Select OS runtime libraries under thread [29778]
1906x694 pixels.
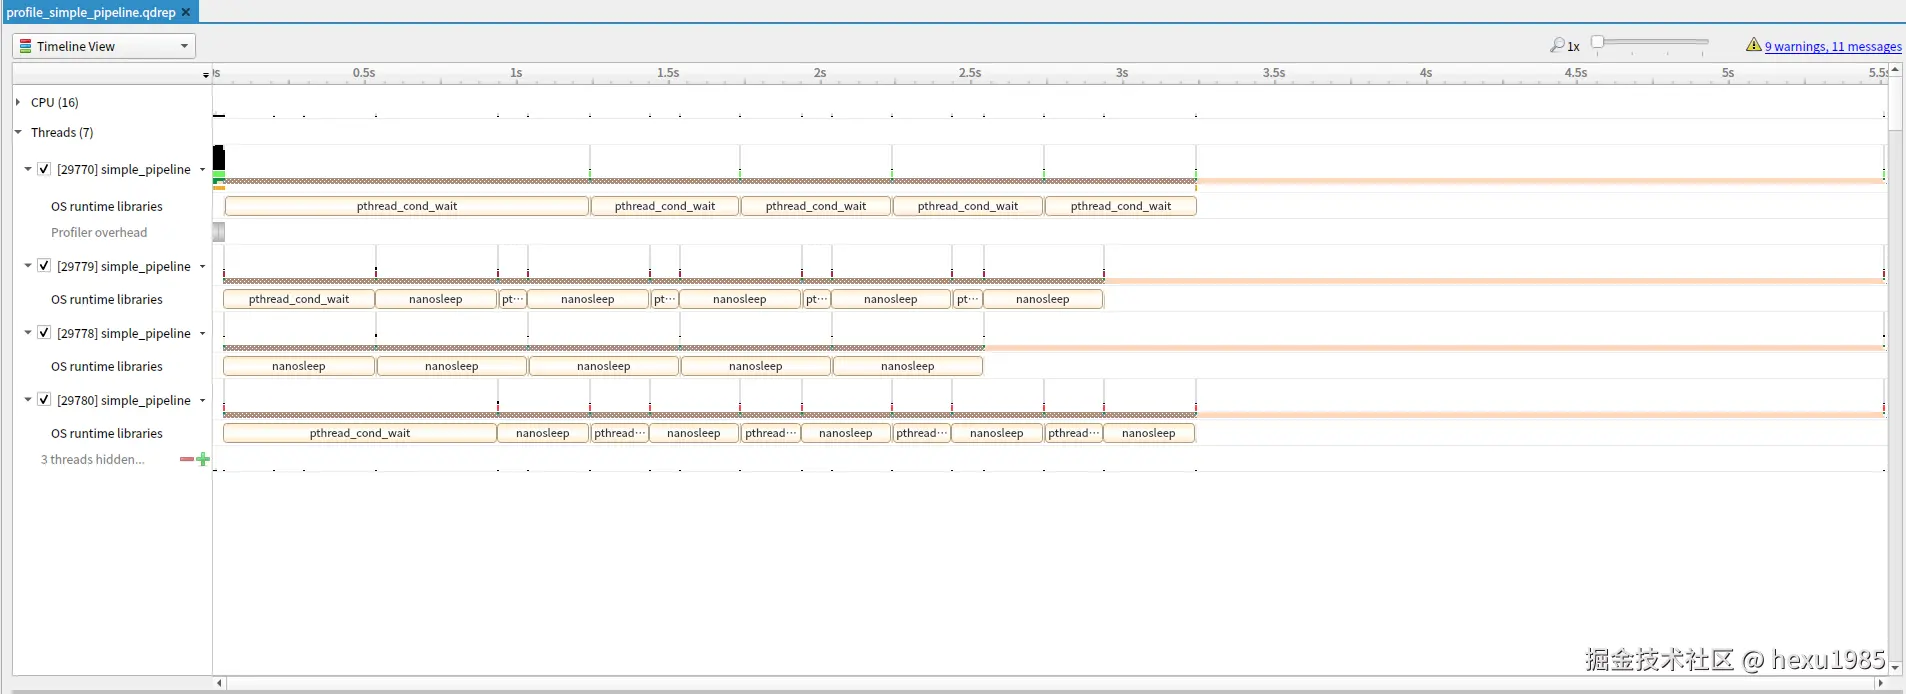[x=107, y=366]
